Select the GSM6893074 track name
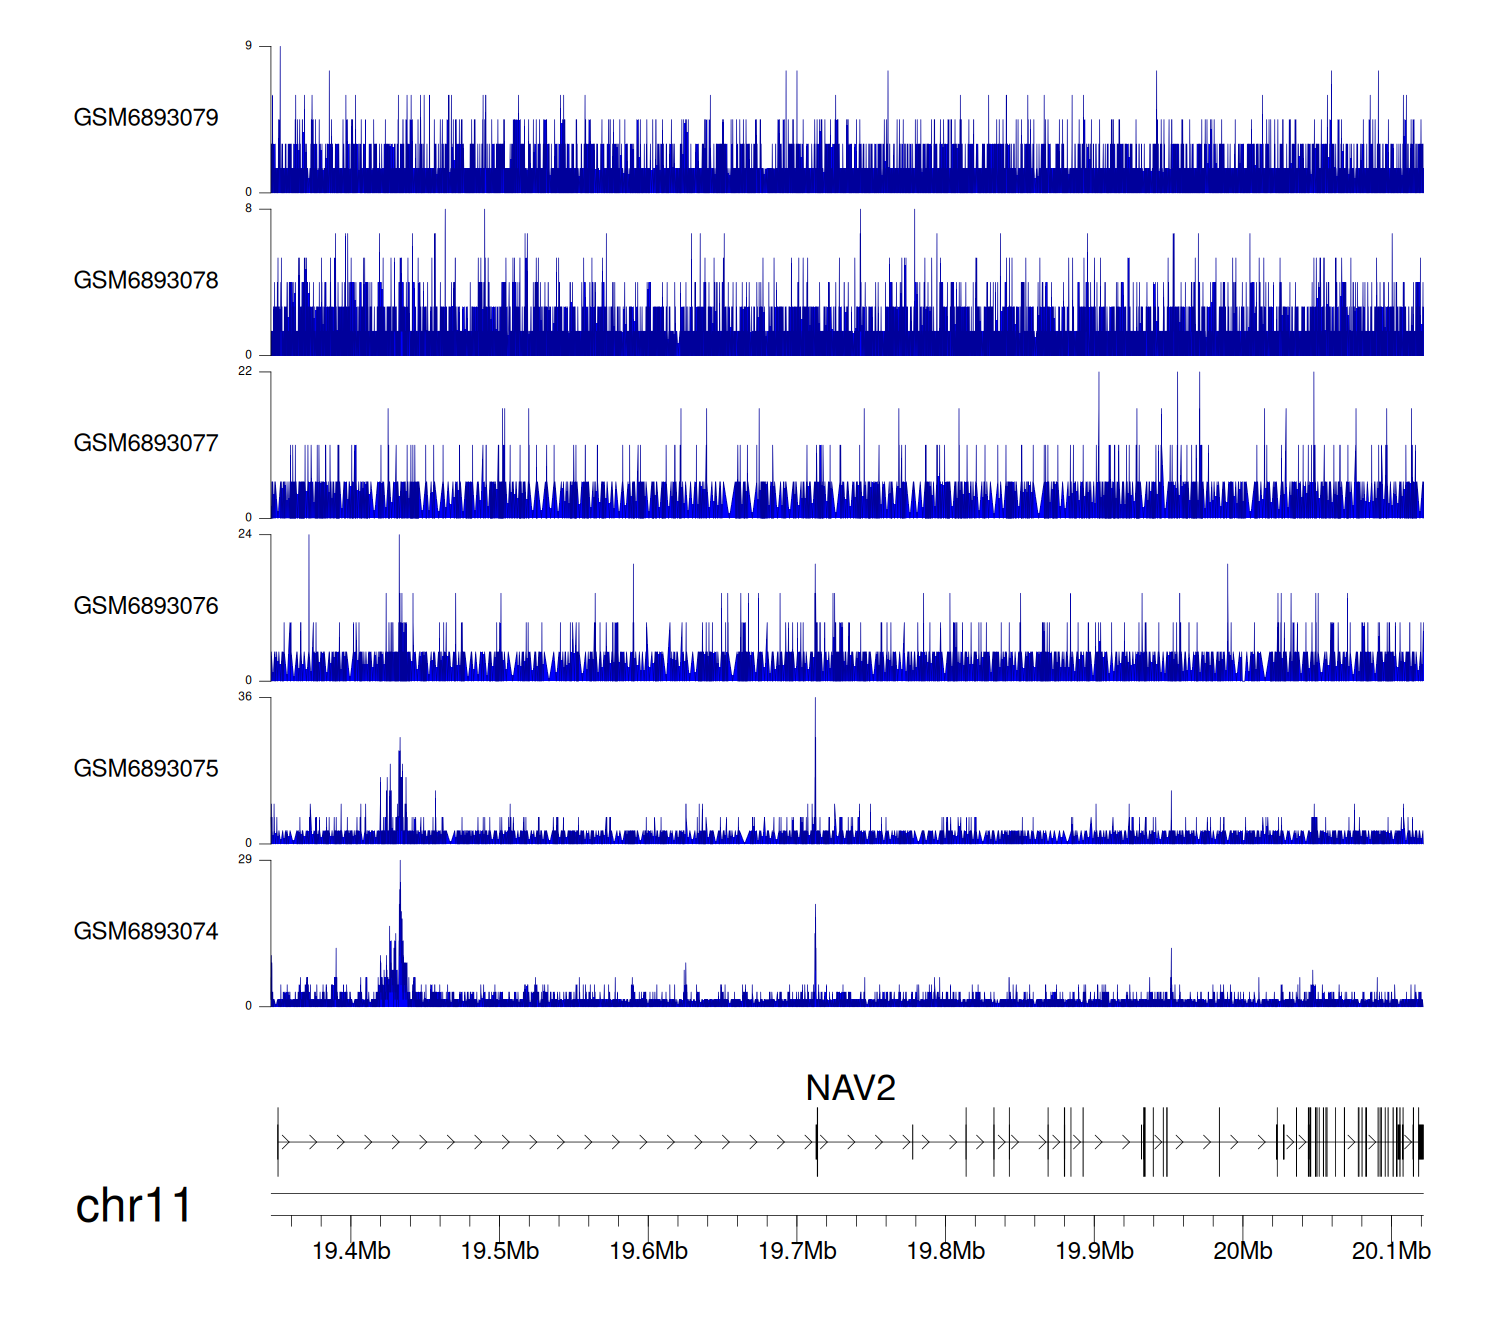 pos(146,932)
